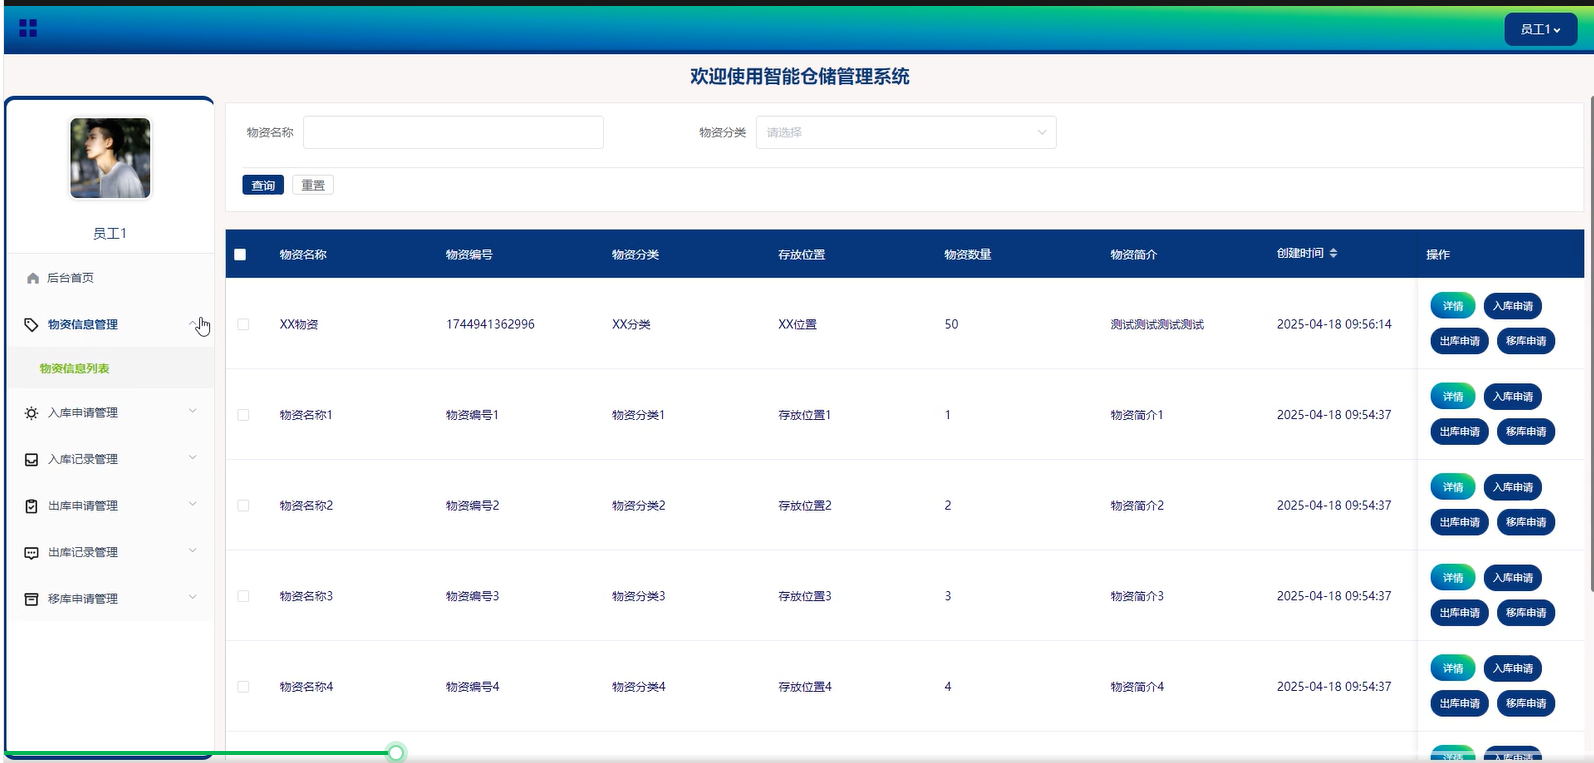Click 出库申请 button for 物资名称4 row
The height and width of the screenshot is (763, 1594).
pos(1460,703)
